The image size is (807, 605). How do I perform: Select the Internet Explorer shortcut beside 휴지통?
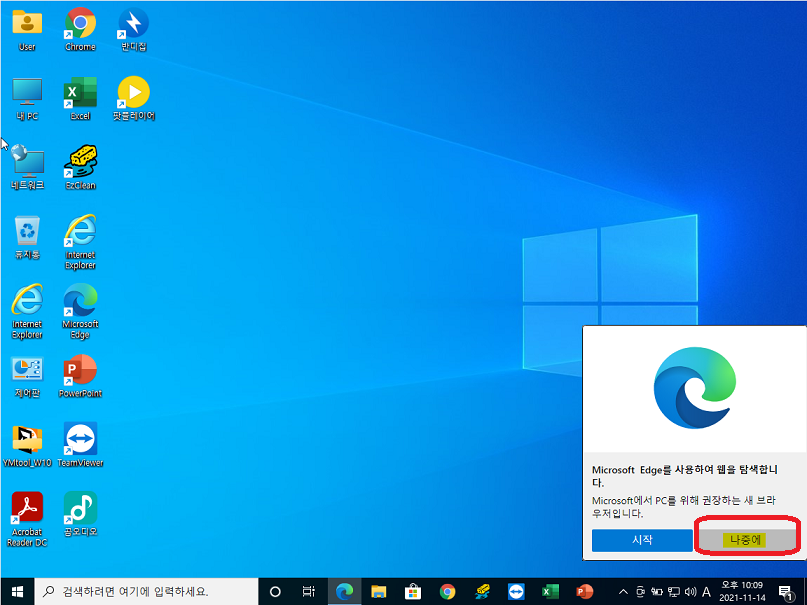click(80, 242)
